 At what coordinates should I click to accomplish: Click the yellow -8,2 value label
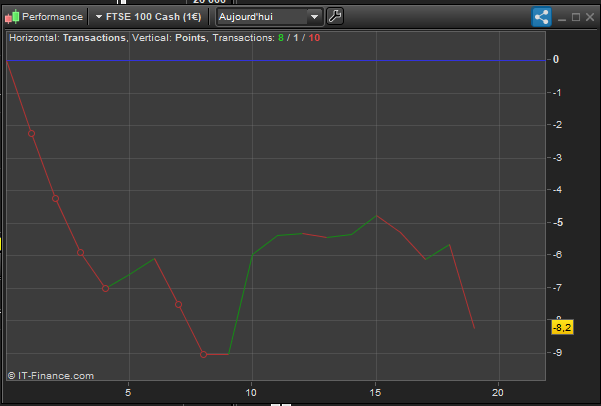(x=562, y=328)
